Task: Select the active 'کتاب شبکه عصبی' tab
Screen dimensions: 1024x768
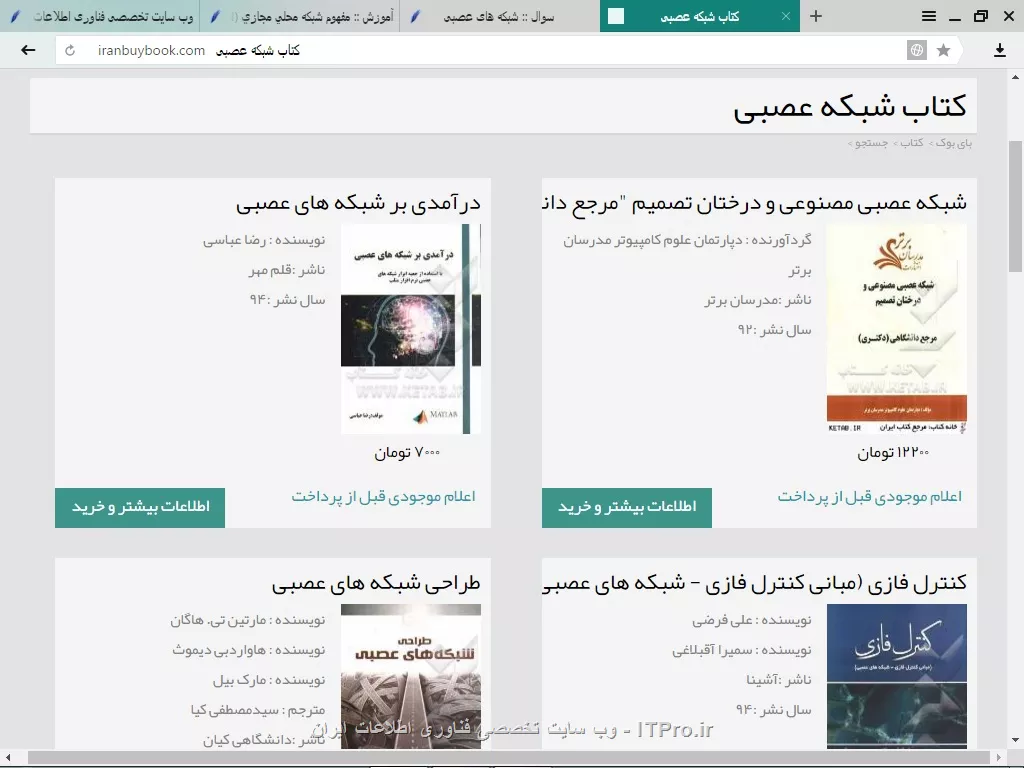Action: [699, 16]
